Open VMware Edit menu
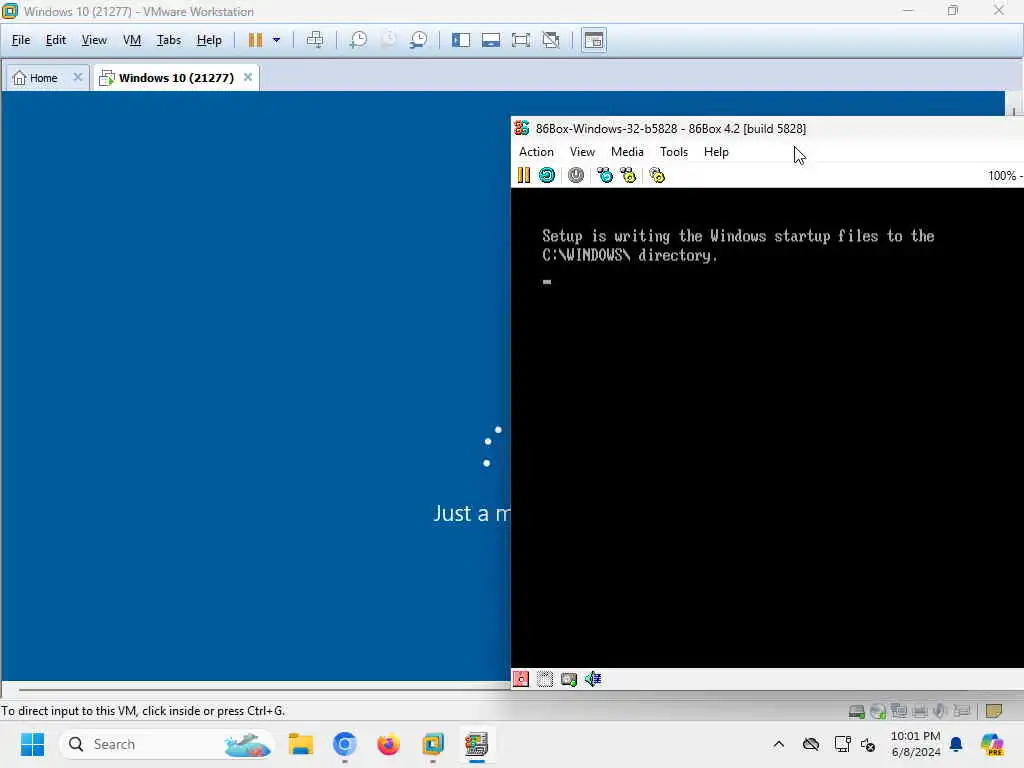This screenshot has height=768, width=1024. (56, 40)
